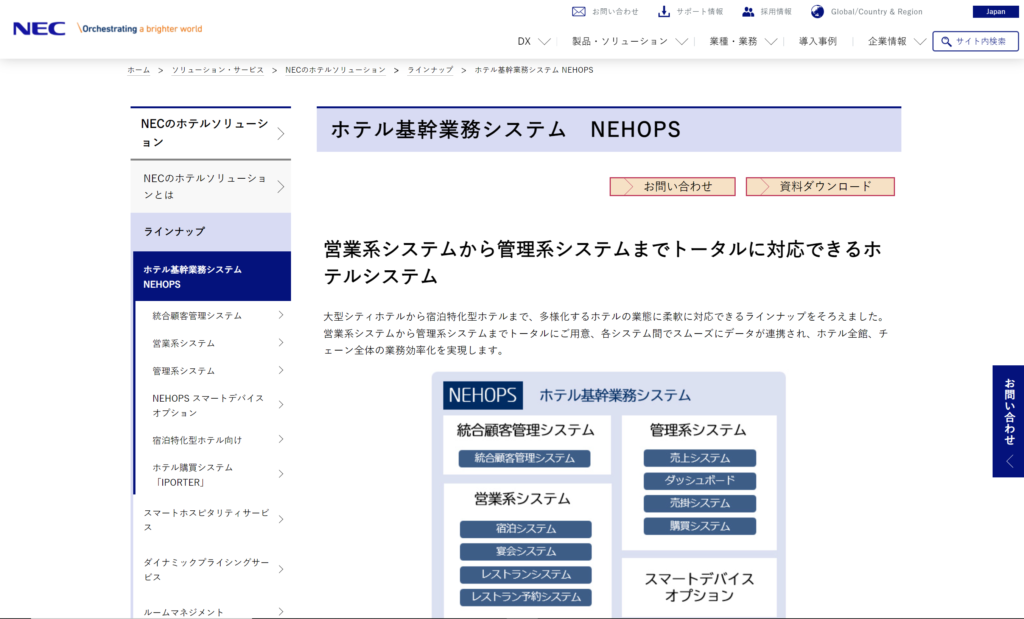Click the globe icon for Global/Country & Region
The height and width of the screenshot is (619, 1024).
pos(817,12)
